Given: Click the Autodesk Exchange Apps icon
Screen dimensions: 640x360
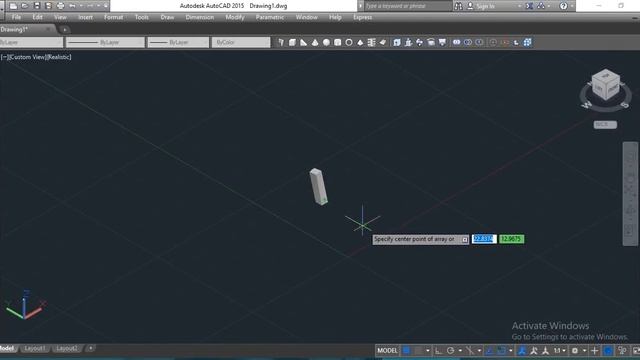Looking at the screenshot, I should [x=529, y=6].
